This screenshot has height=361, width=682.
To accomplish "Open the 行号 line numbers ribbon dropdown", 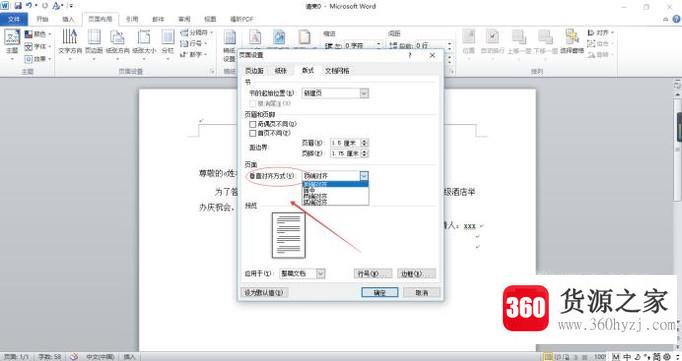I will (194, 43).
